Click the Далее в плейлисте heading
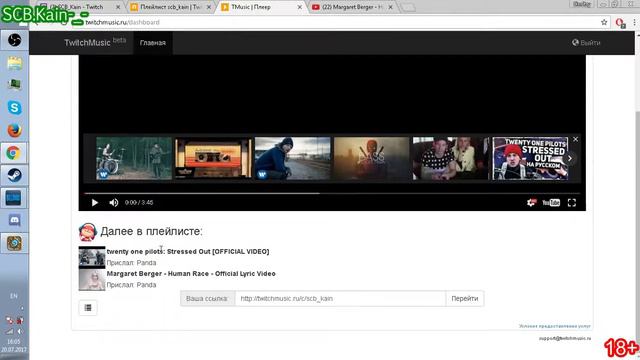 tap(151, 231)
